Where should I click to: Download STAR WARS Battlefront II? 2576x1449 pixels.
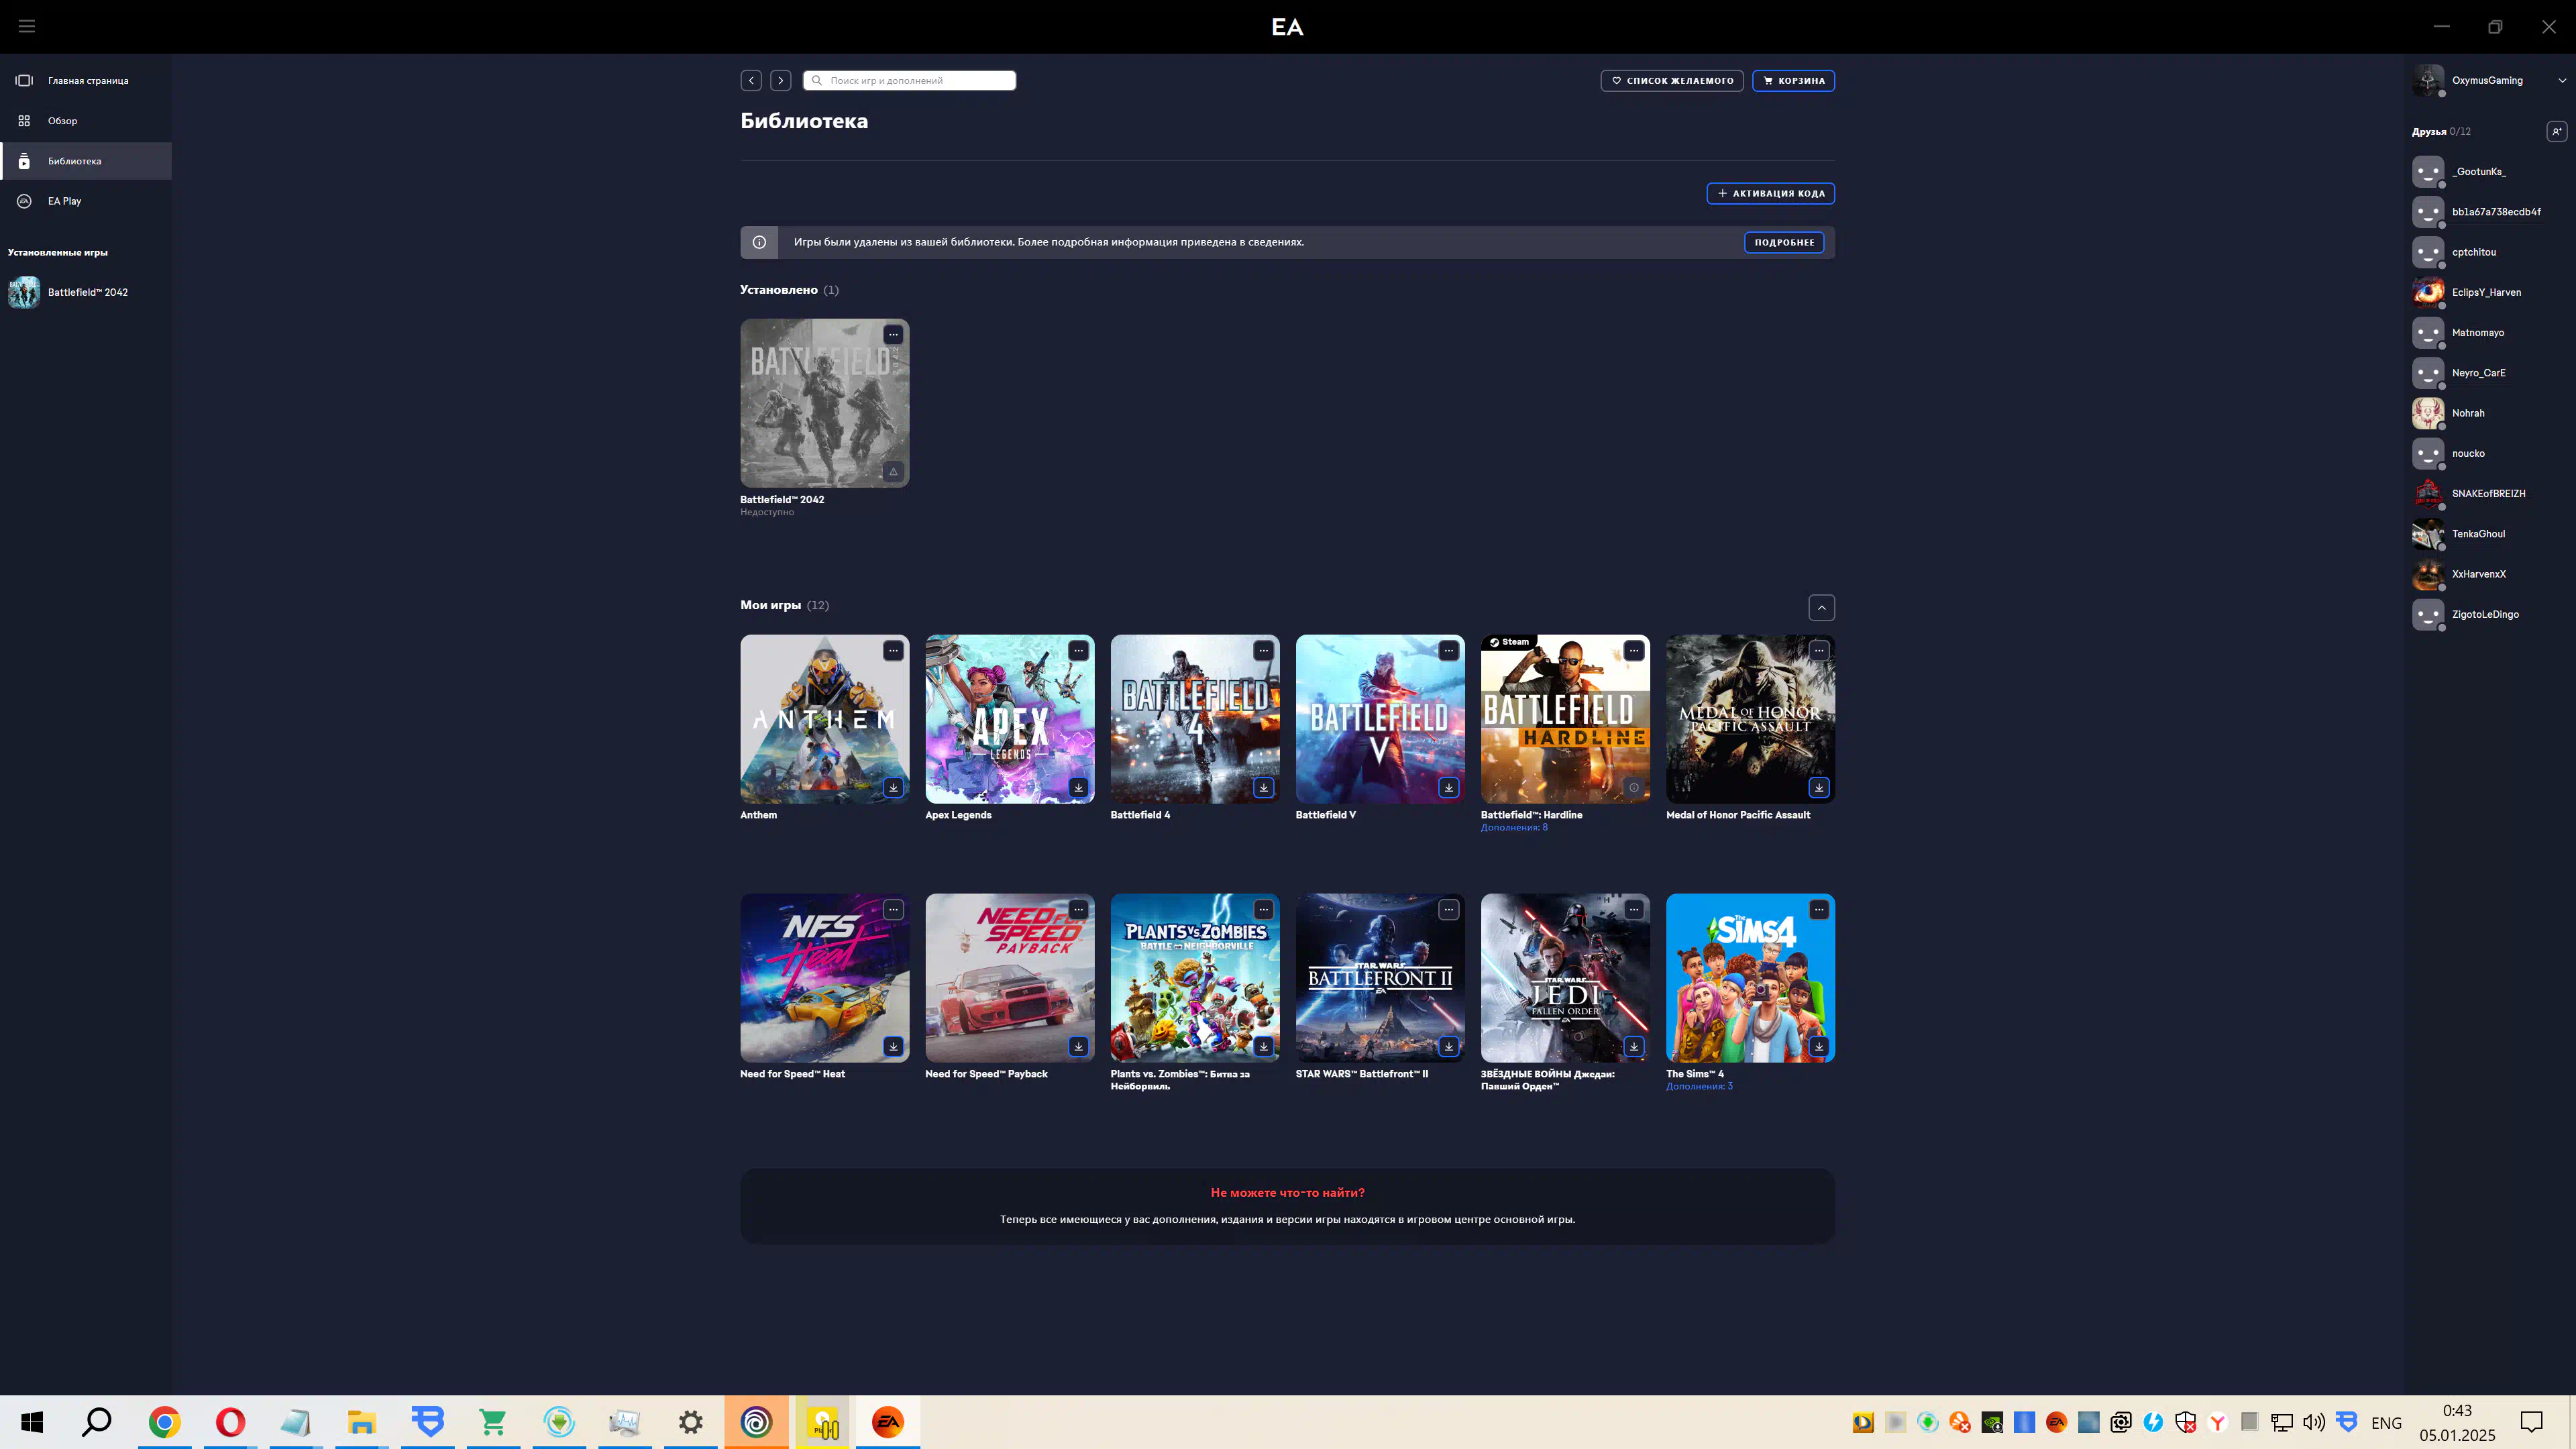click(x=1449, y=1046)
